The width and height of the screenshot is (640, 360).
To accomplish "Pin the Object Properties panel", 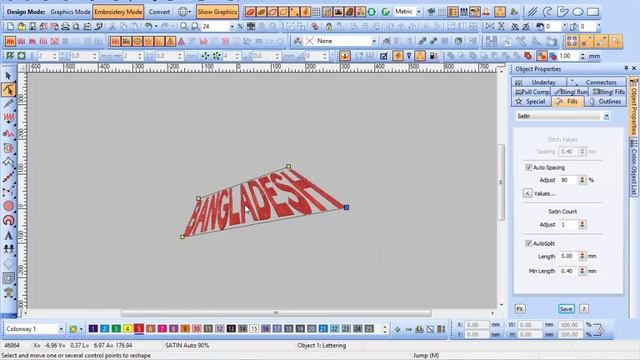I will tap(626, 68).
